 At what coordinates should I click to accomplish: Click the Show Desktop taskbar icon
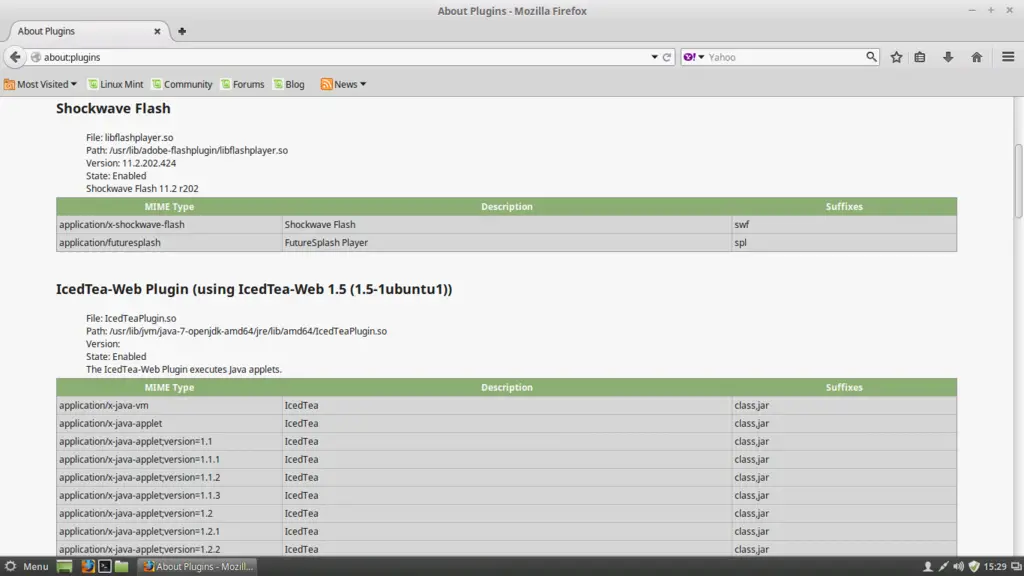[x=65, y=566]
